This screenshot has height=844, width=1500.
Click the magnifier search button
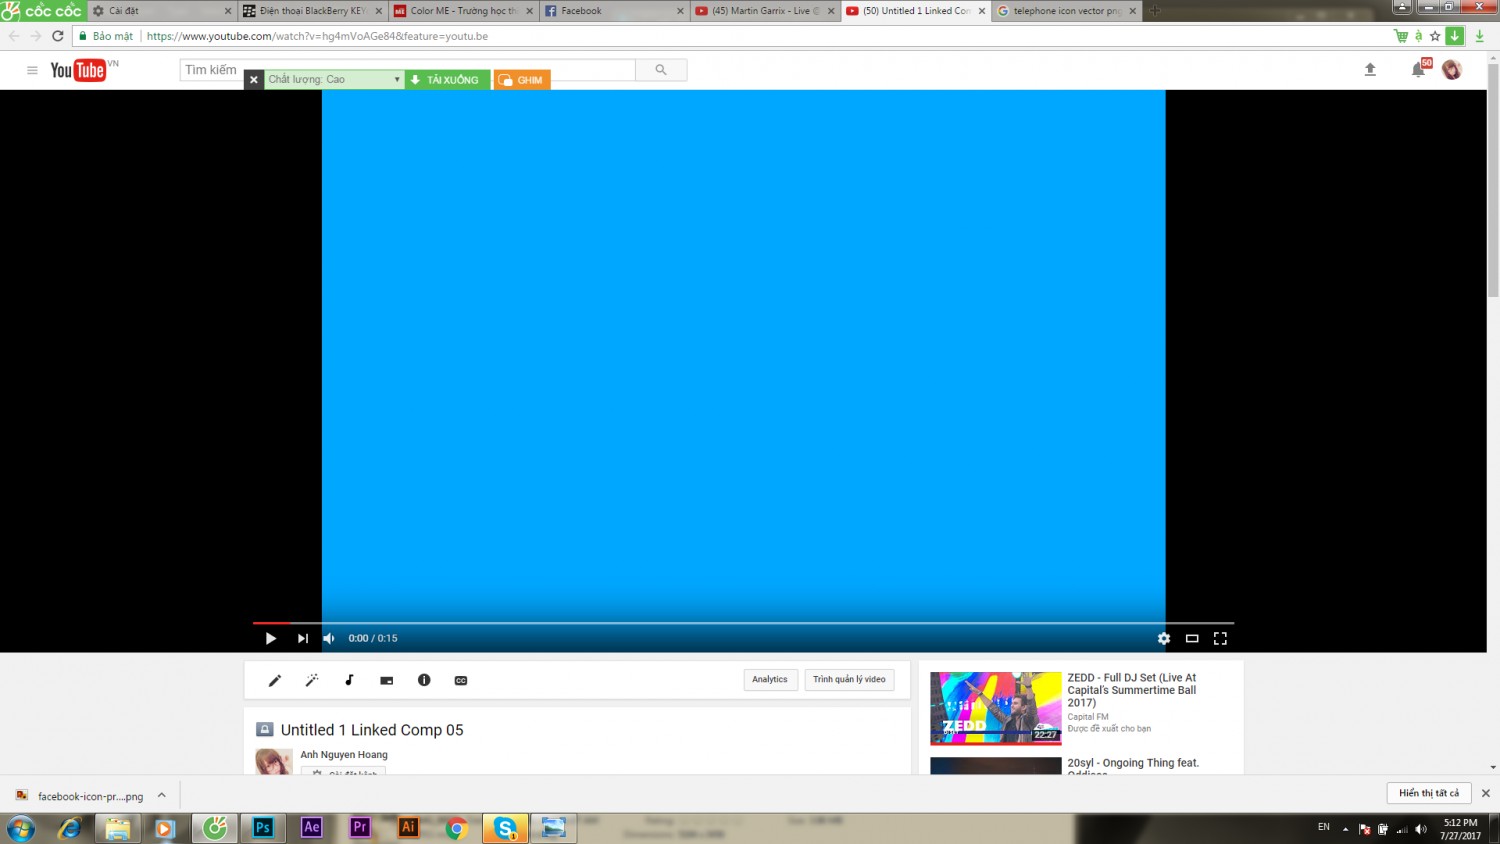(x=661, y=70)
